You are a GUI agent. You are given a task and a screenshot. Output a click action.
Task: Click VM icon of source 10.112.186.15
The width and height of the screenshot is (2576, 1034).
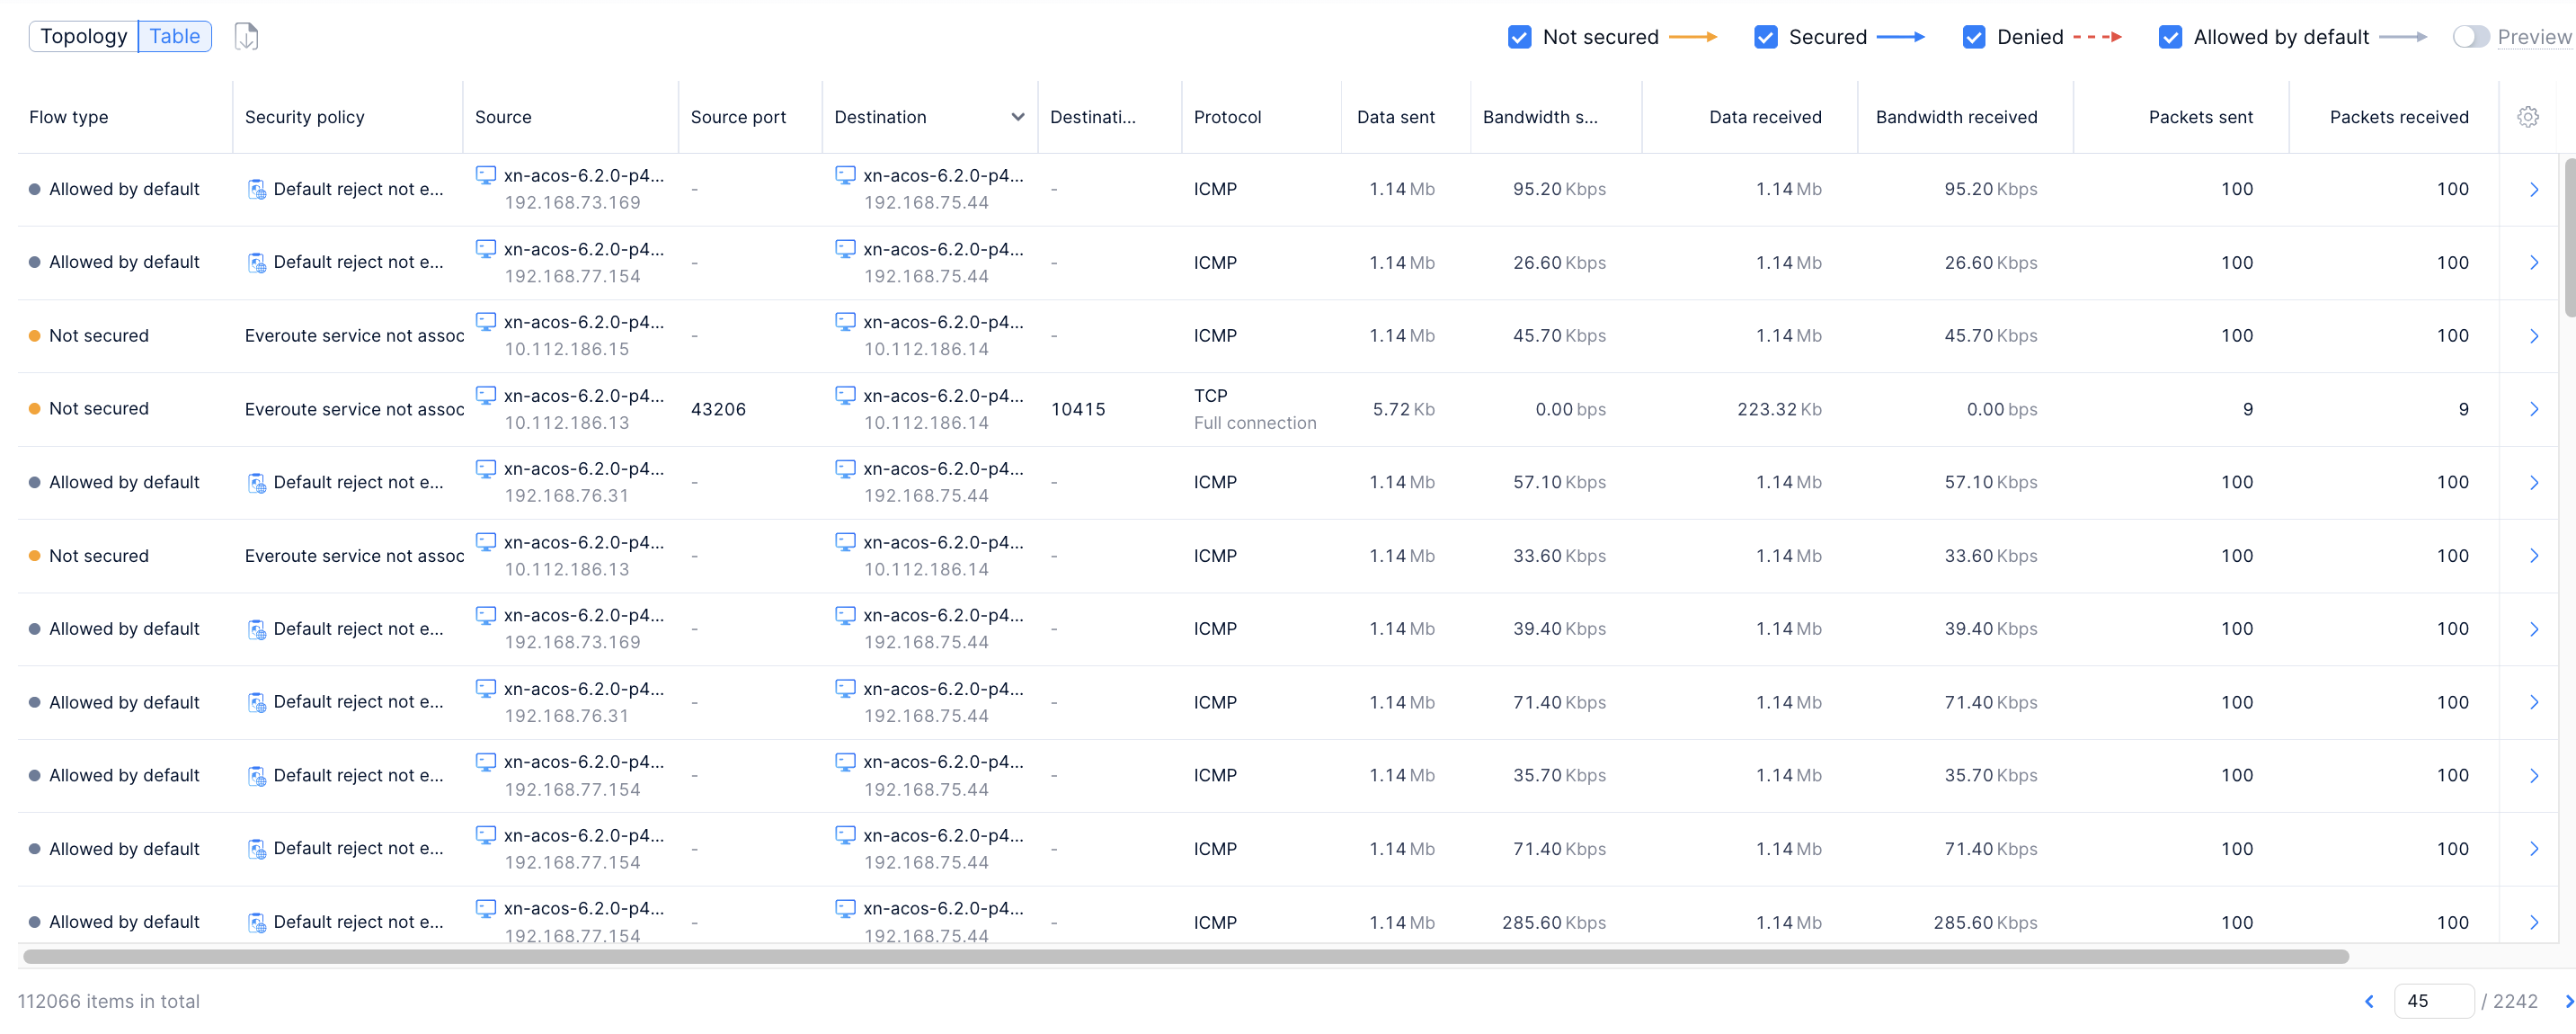point(486,322)
